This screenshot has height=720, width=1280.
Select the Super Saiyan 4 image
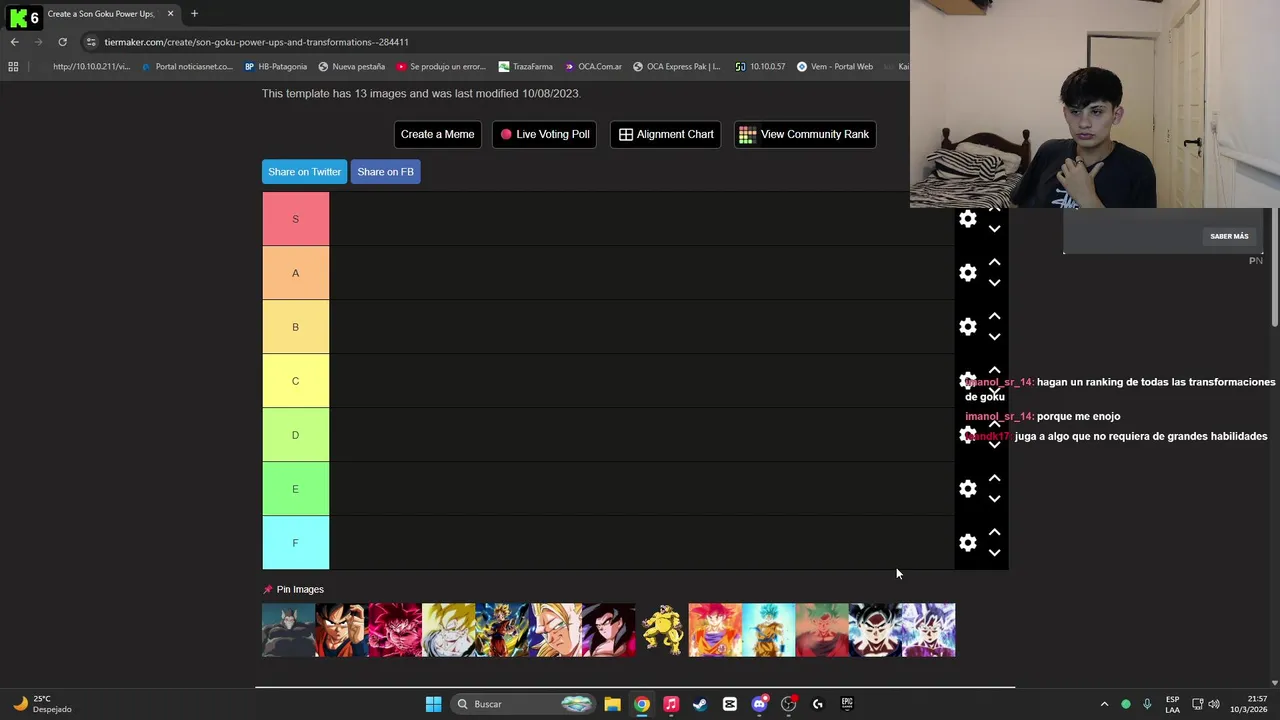coord(608,630)
